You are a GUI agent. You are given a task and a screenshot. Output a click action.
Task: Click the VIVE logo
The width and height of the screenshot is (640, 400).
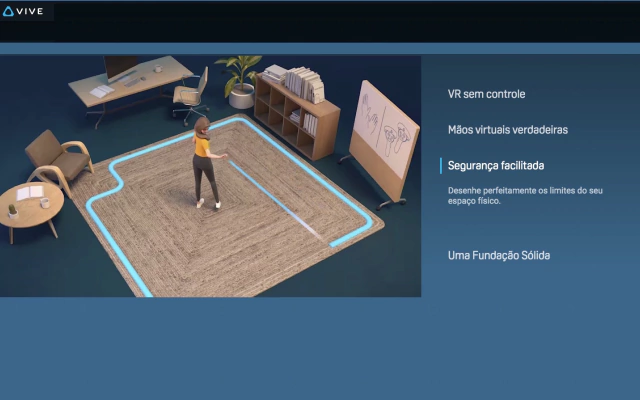click(23, 11)
